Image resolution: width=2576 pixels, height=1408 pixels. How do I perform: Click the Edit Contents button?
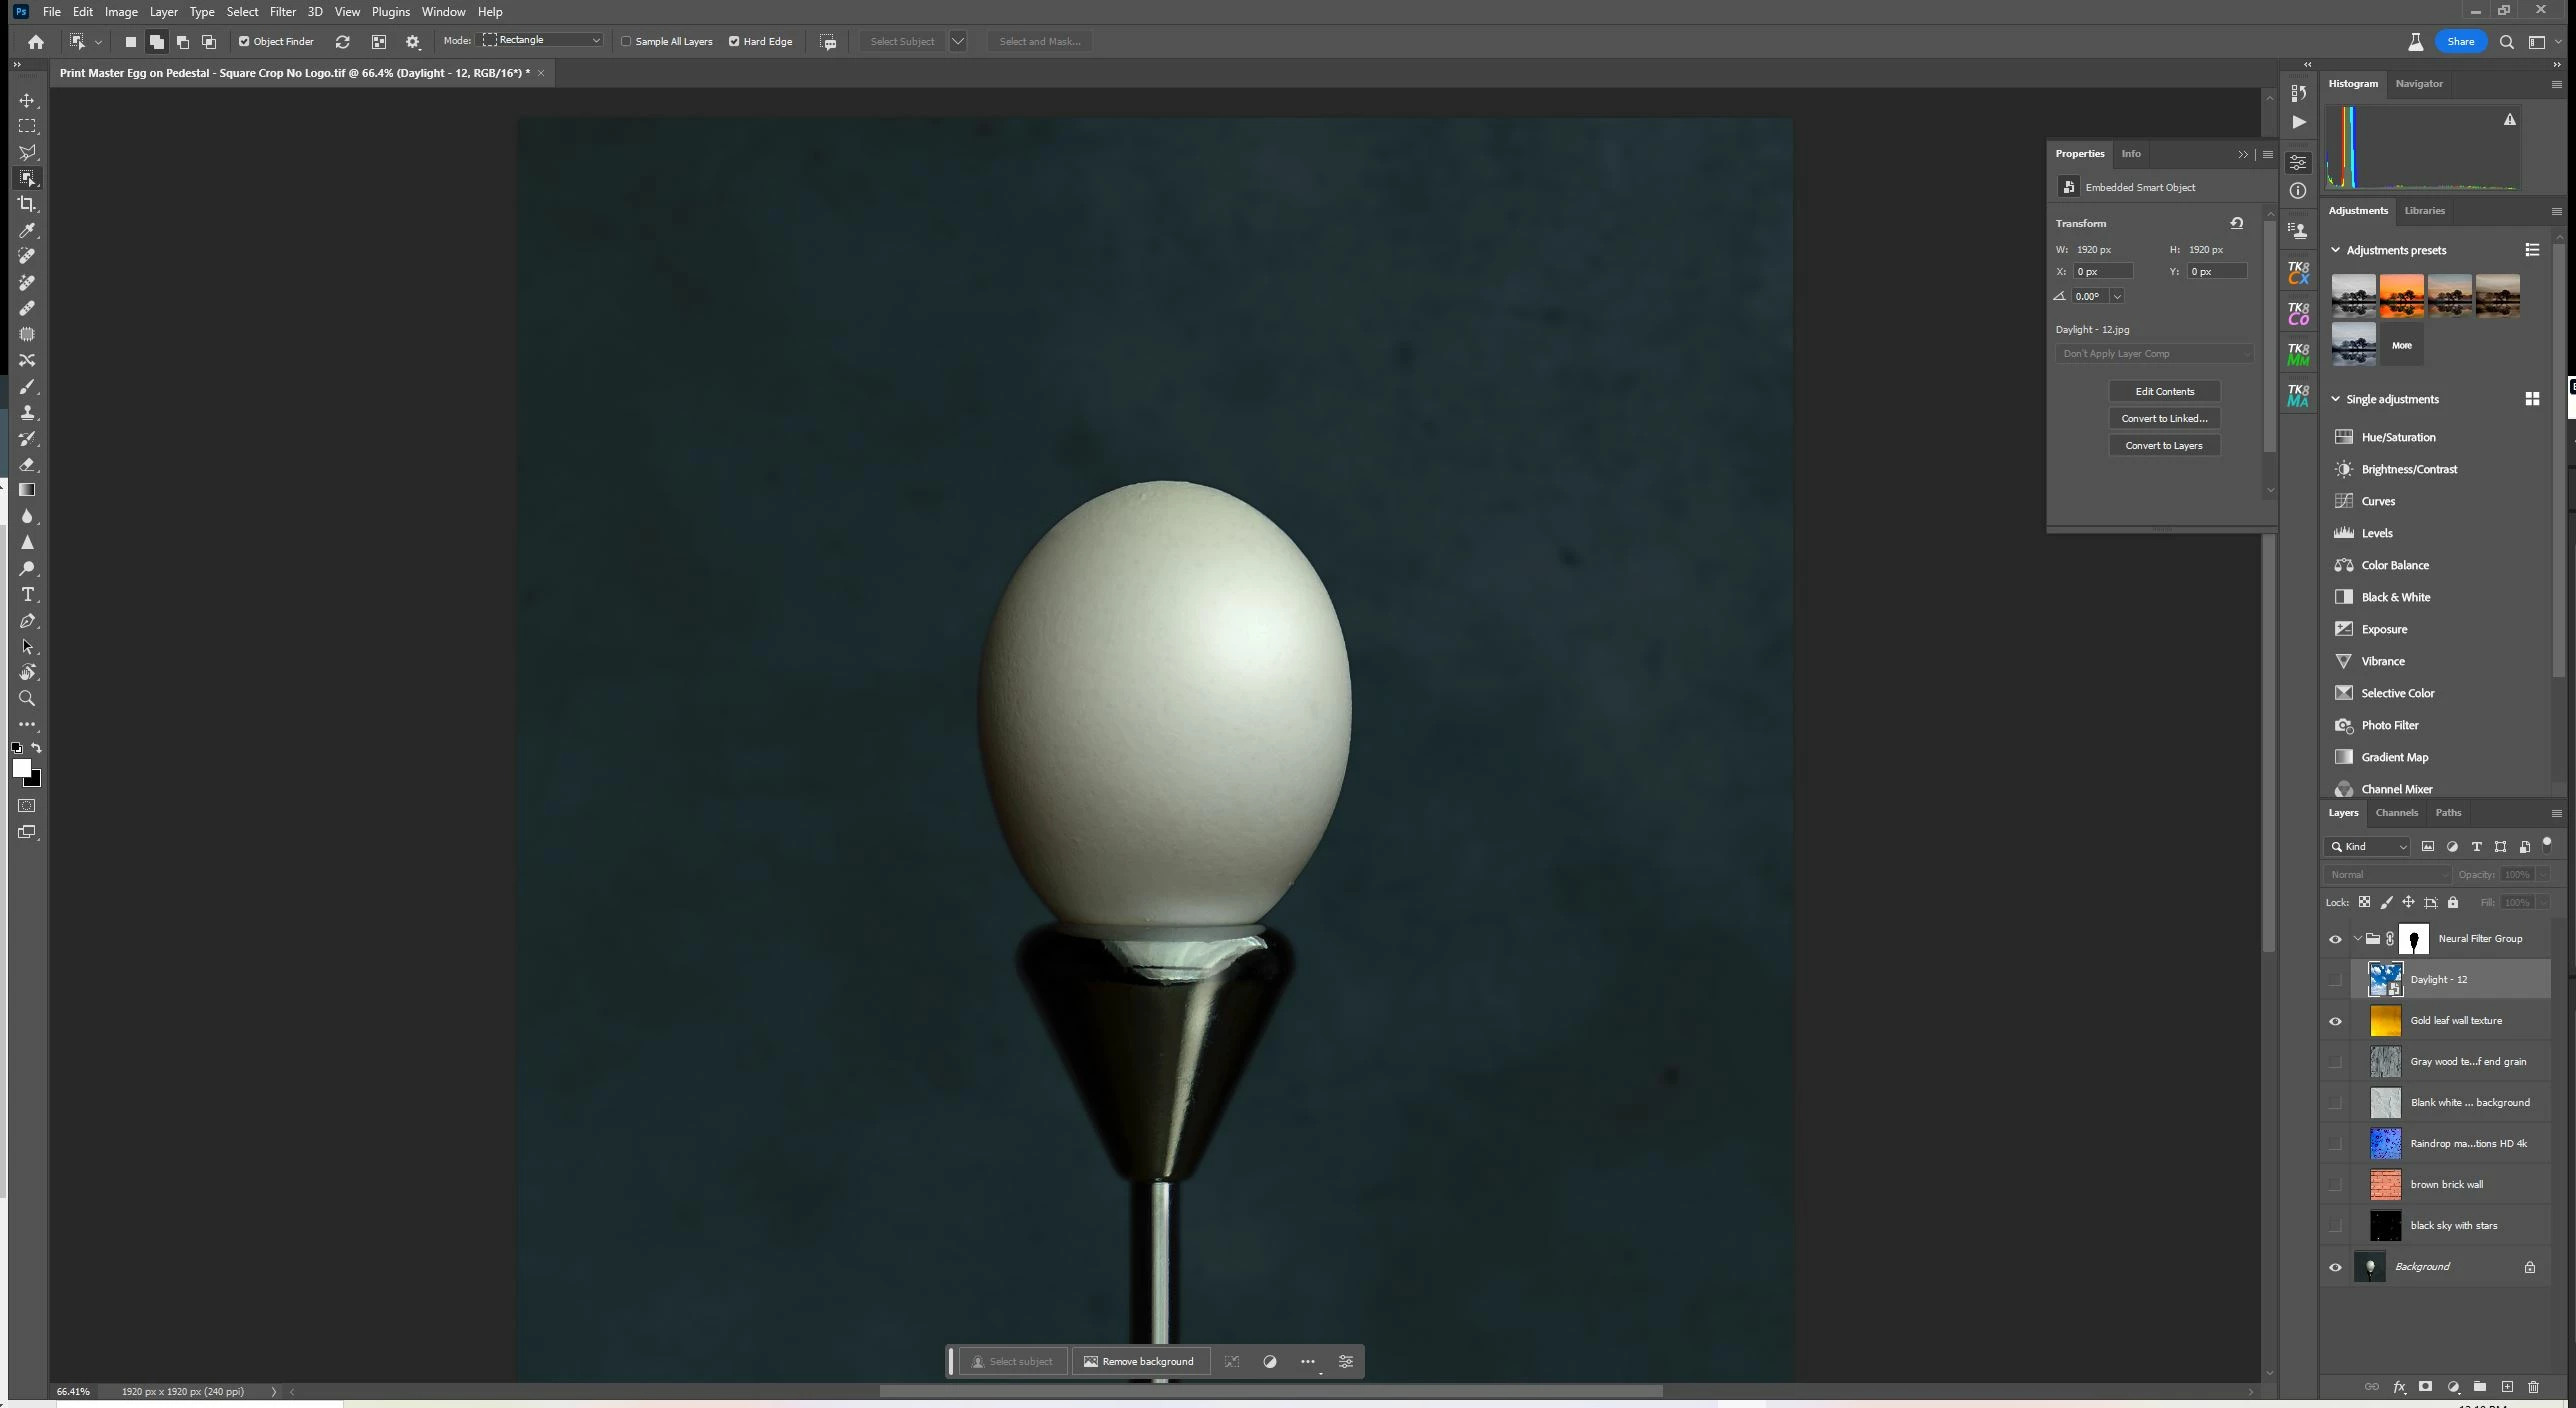[2164, 392]
